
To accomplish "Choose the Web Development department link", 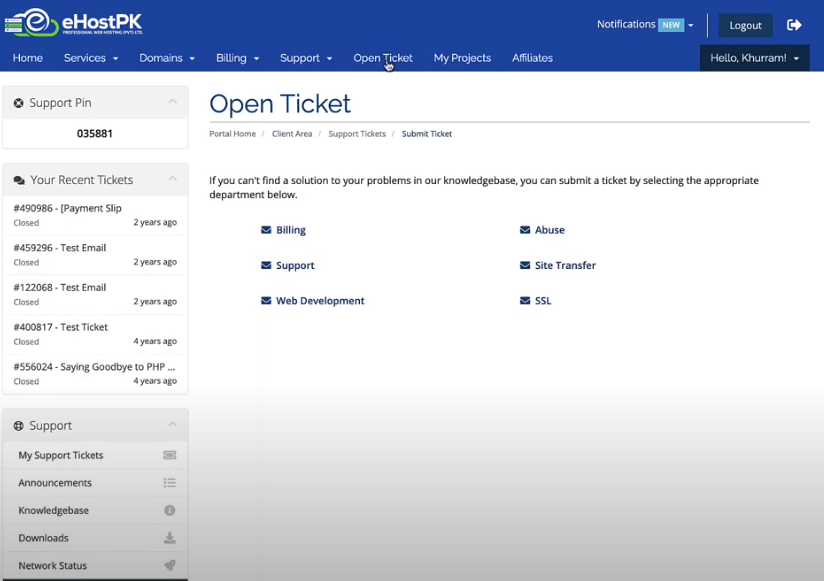I will tap(320, 300).
